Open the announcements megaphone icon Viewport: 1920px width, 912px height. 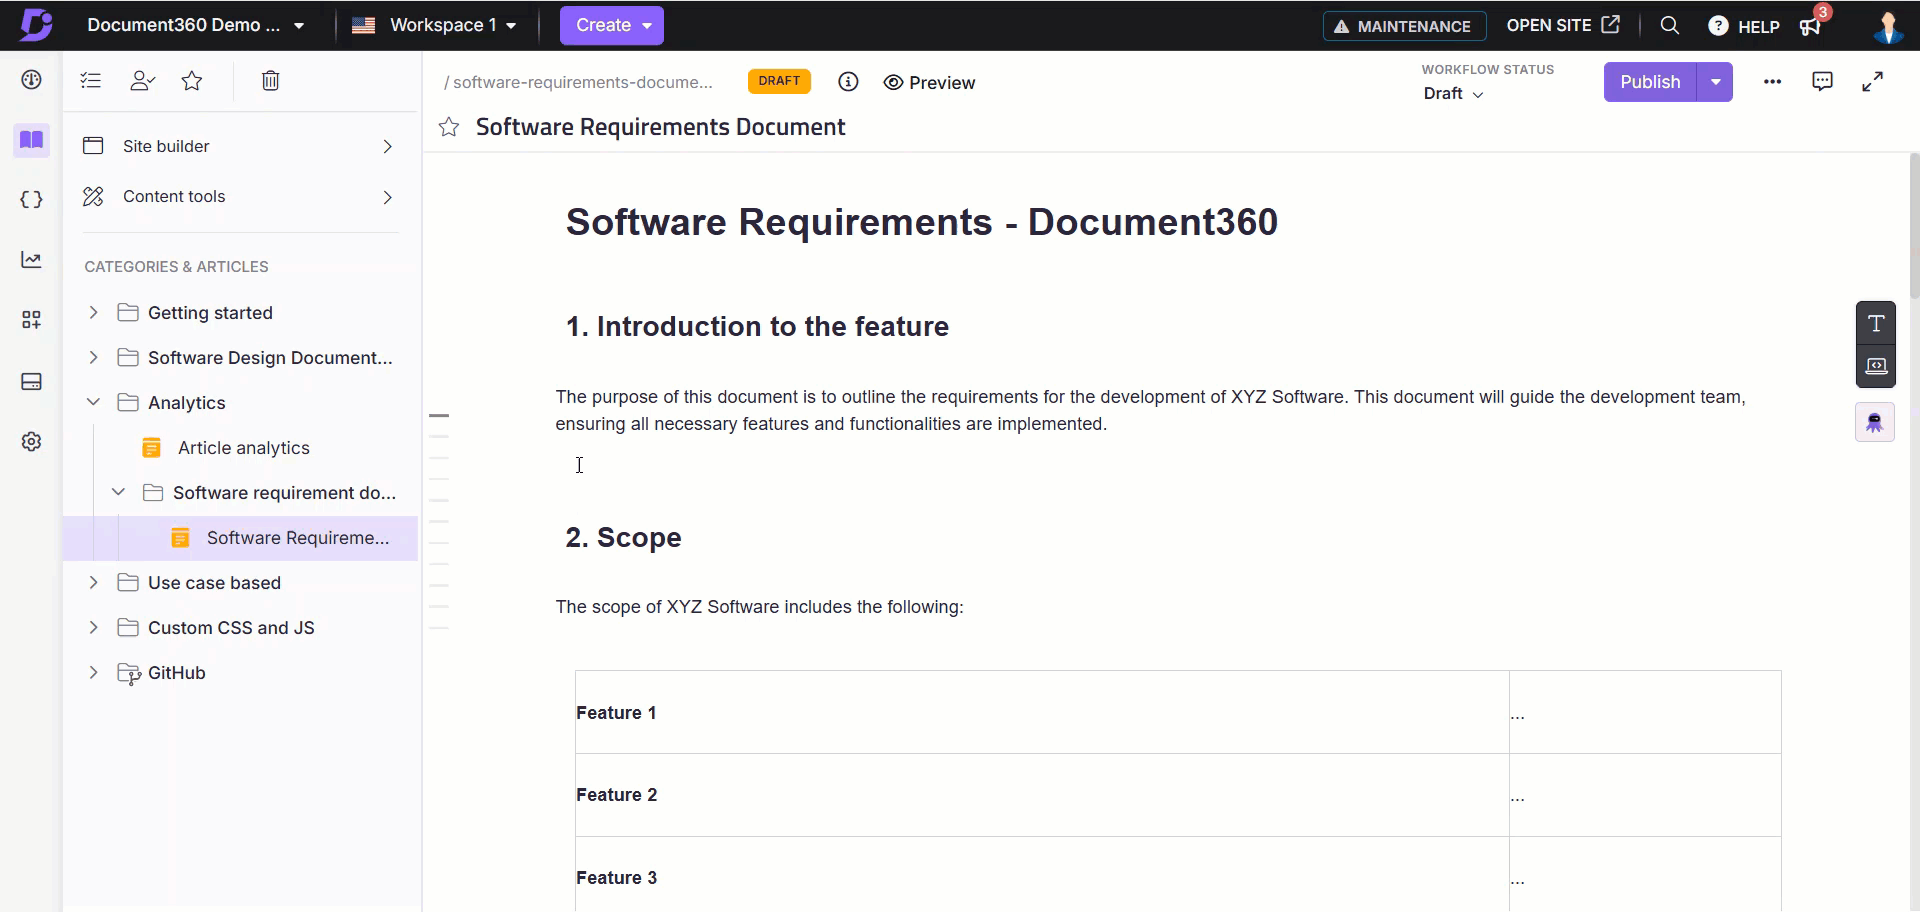1811,26
